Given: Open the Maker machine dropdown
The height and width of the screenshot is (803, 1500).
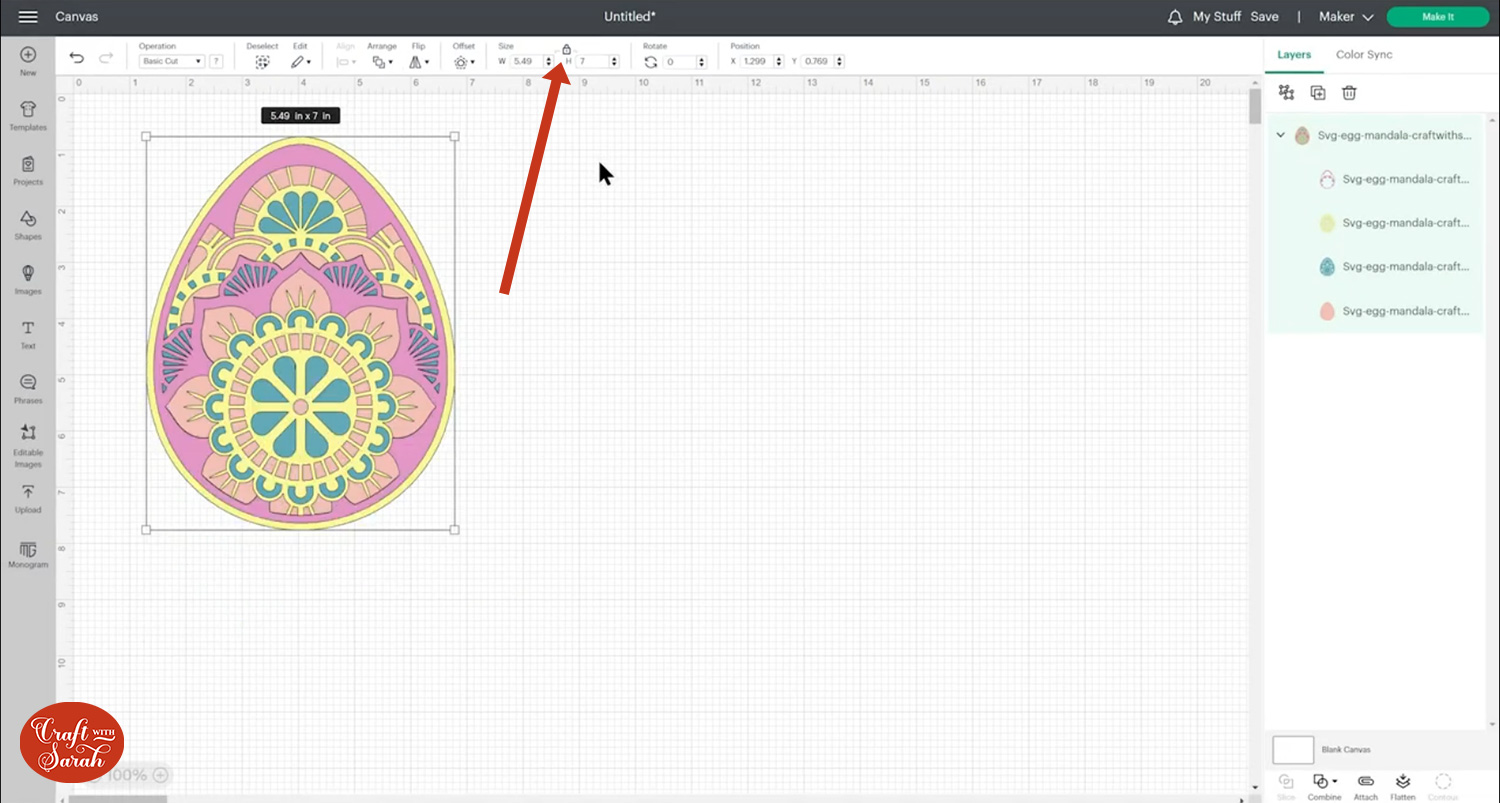Looking at the screenshot, I should (1346, 17).
